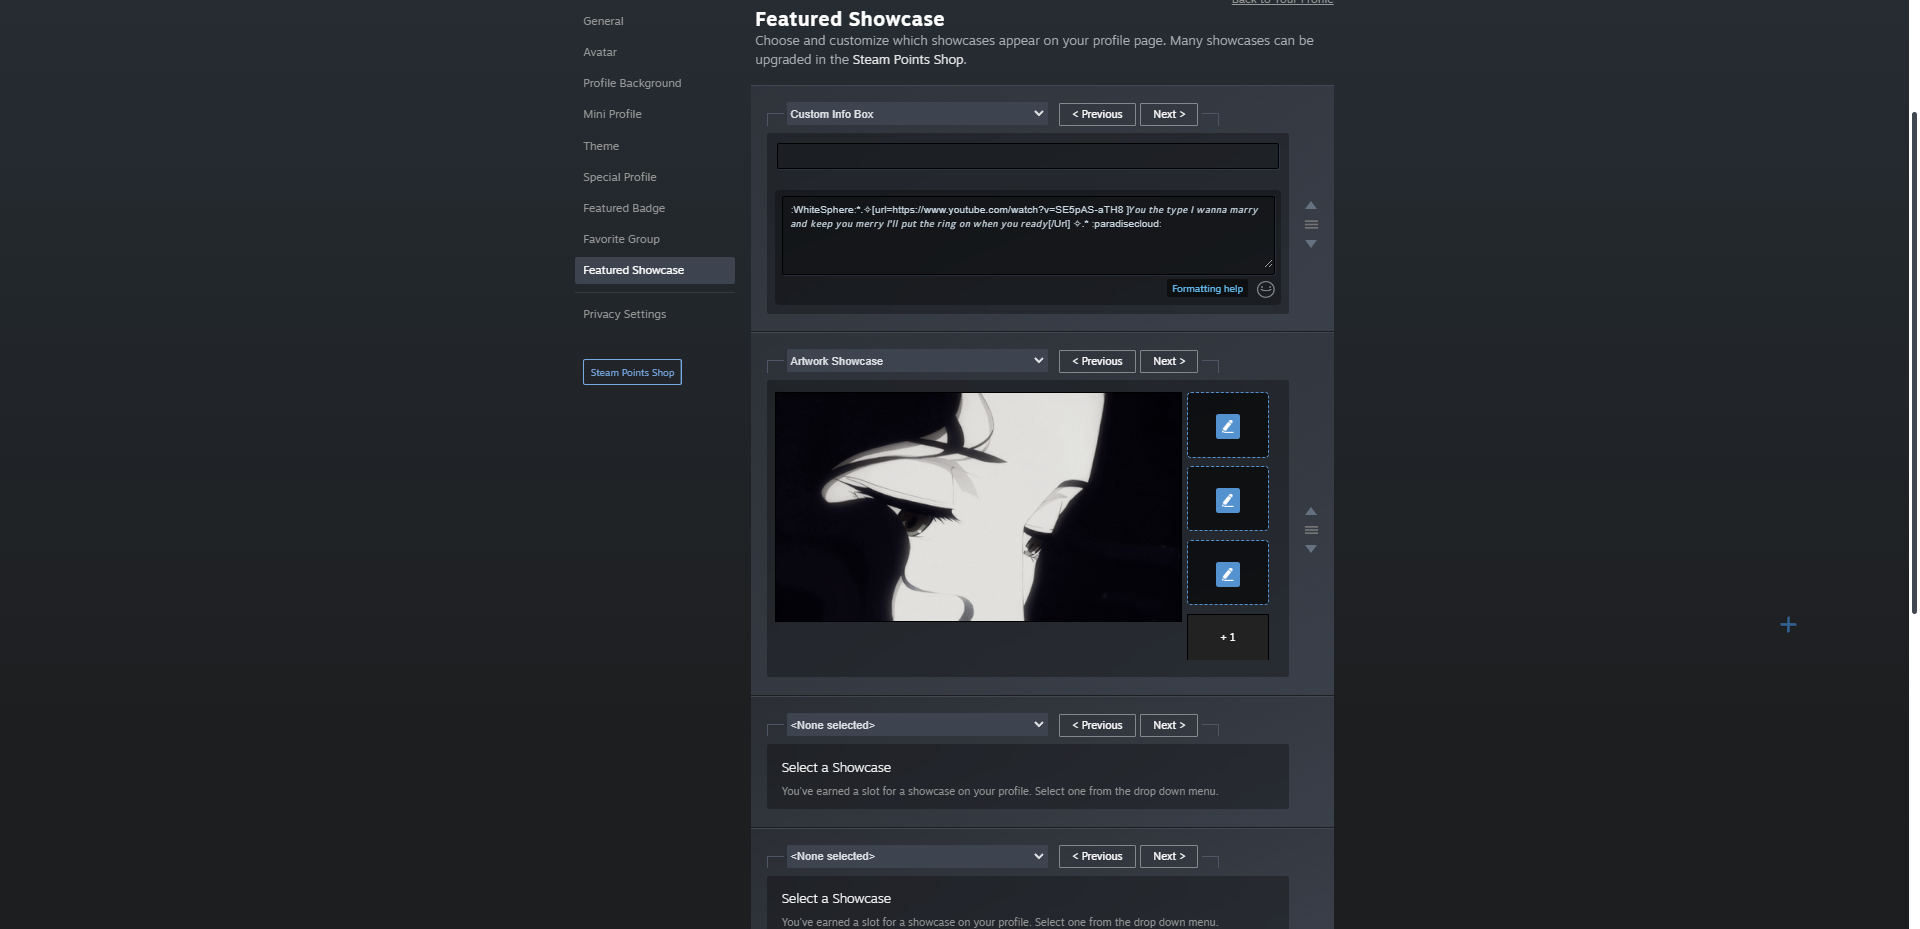The height and width of the screenshot is (929, 1920).
Task: Move the Artwork Showcase down
Action: [x=1311, y=549]
